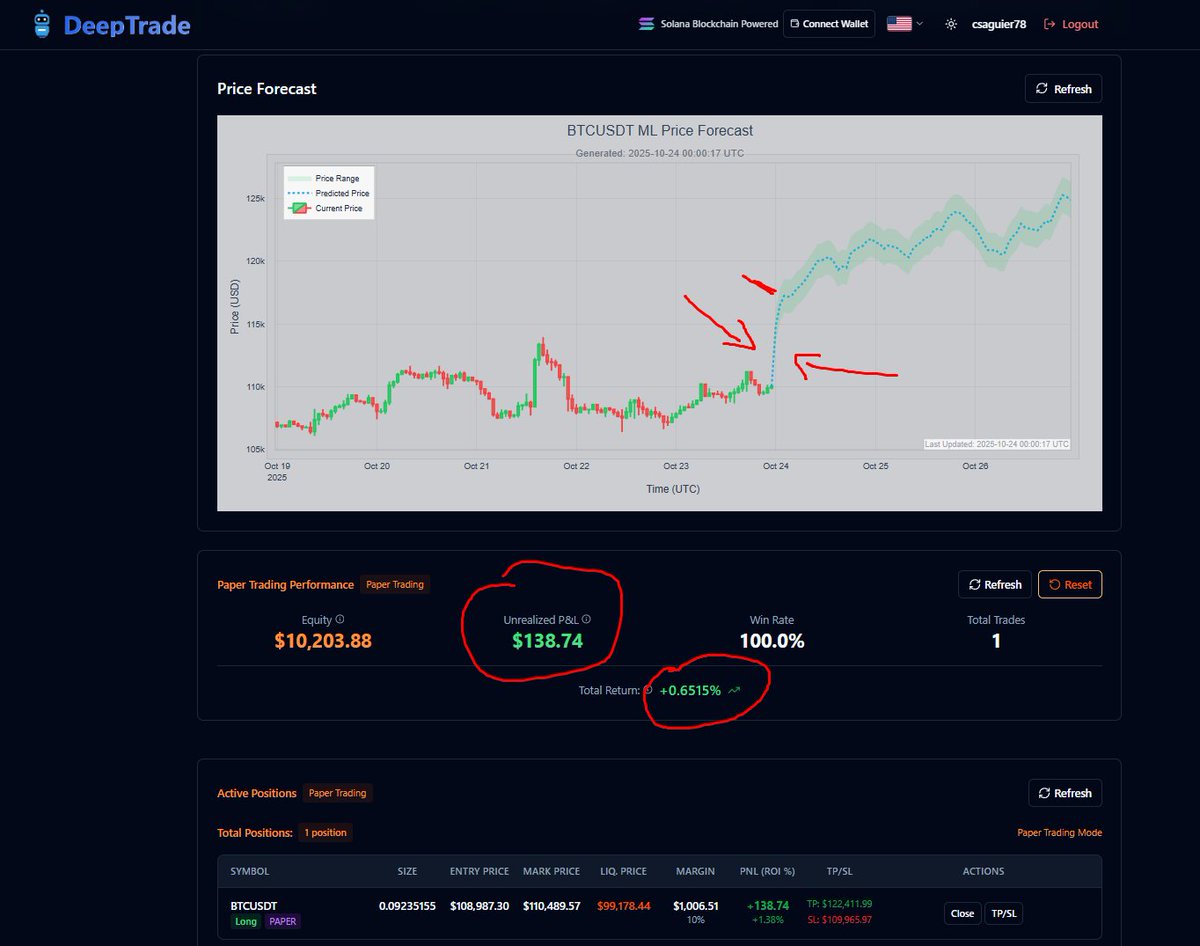Screen dimensions: 1200x946
Task: Click the sun theme icon
Action: point(950,23)
